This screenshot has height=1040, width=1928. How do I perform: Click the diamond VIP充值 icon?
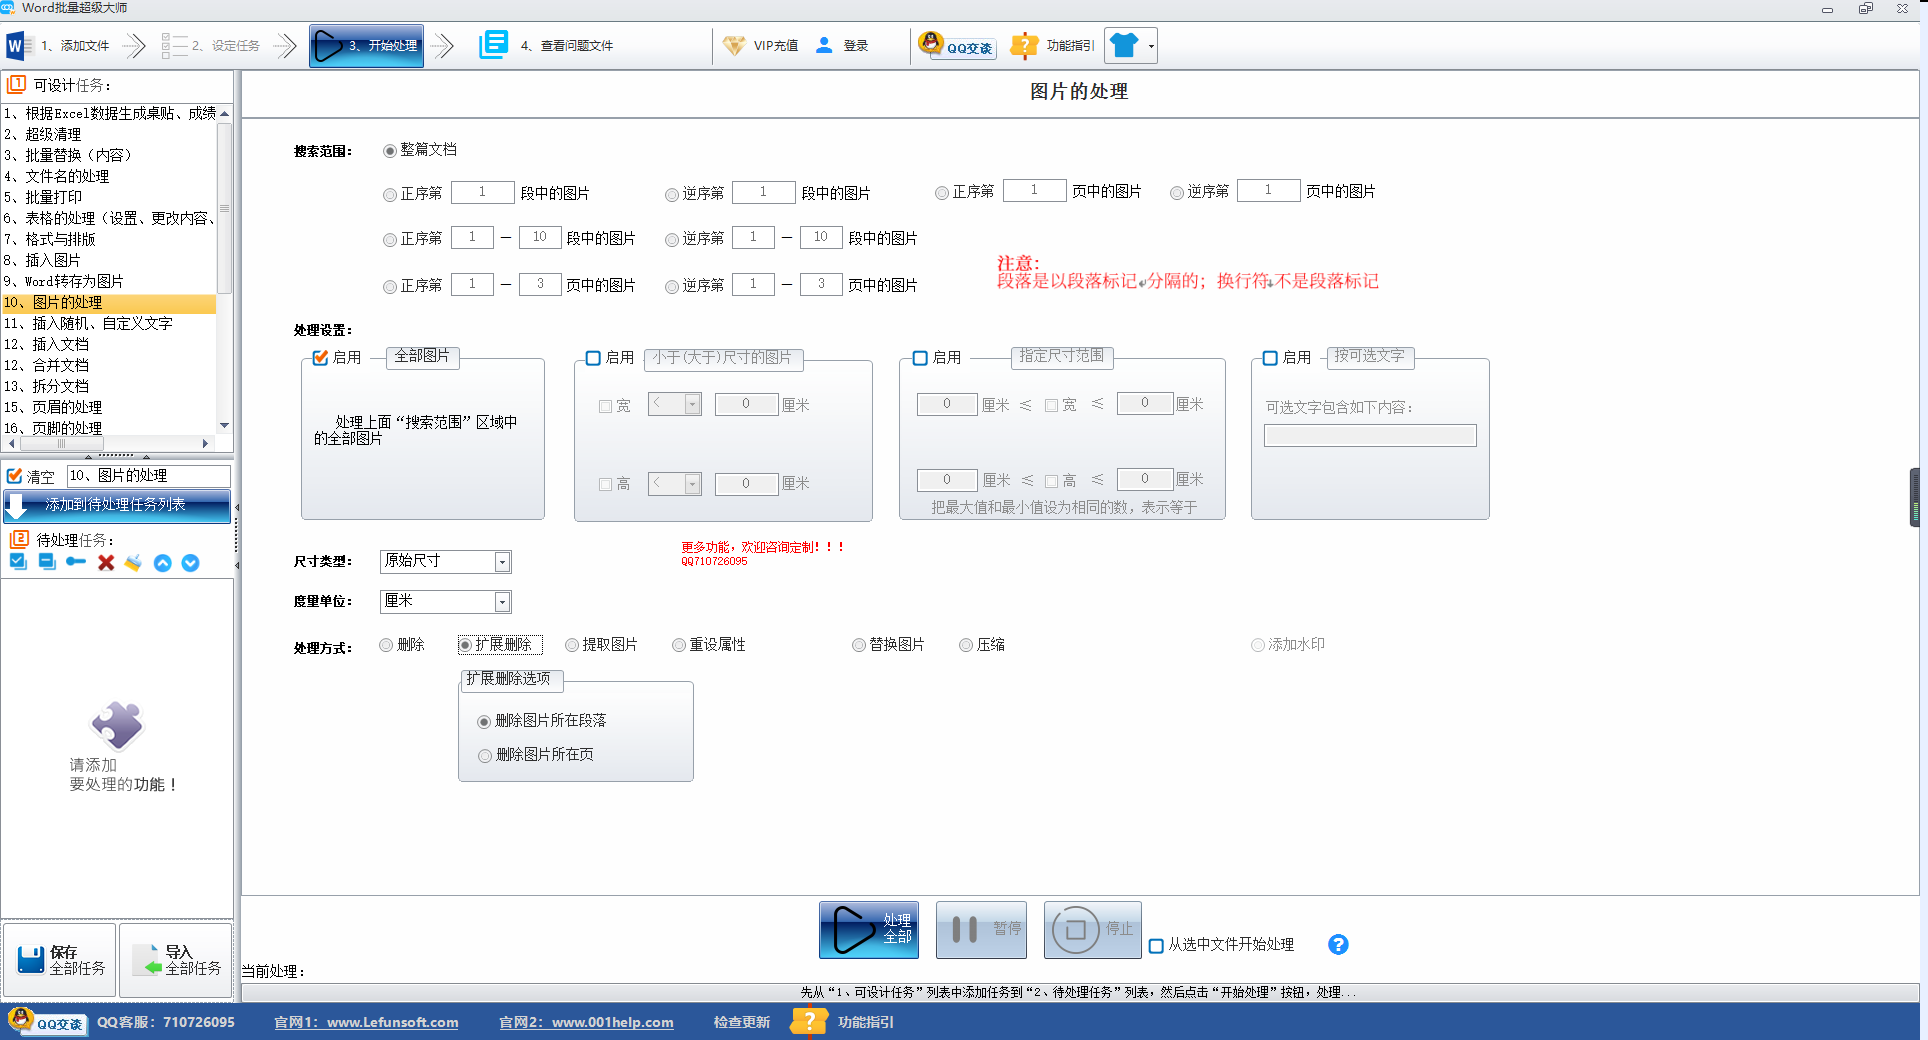734,46
